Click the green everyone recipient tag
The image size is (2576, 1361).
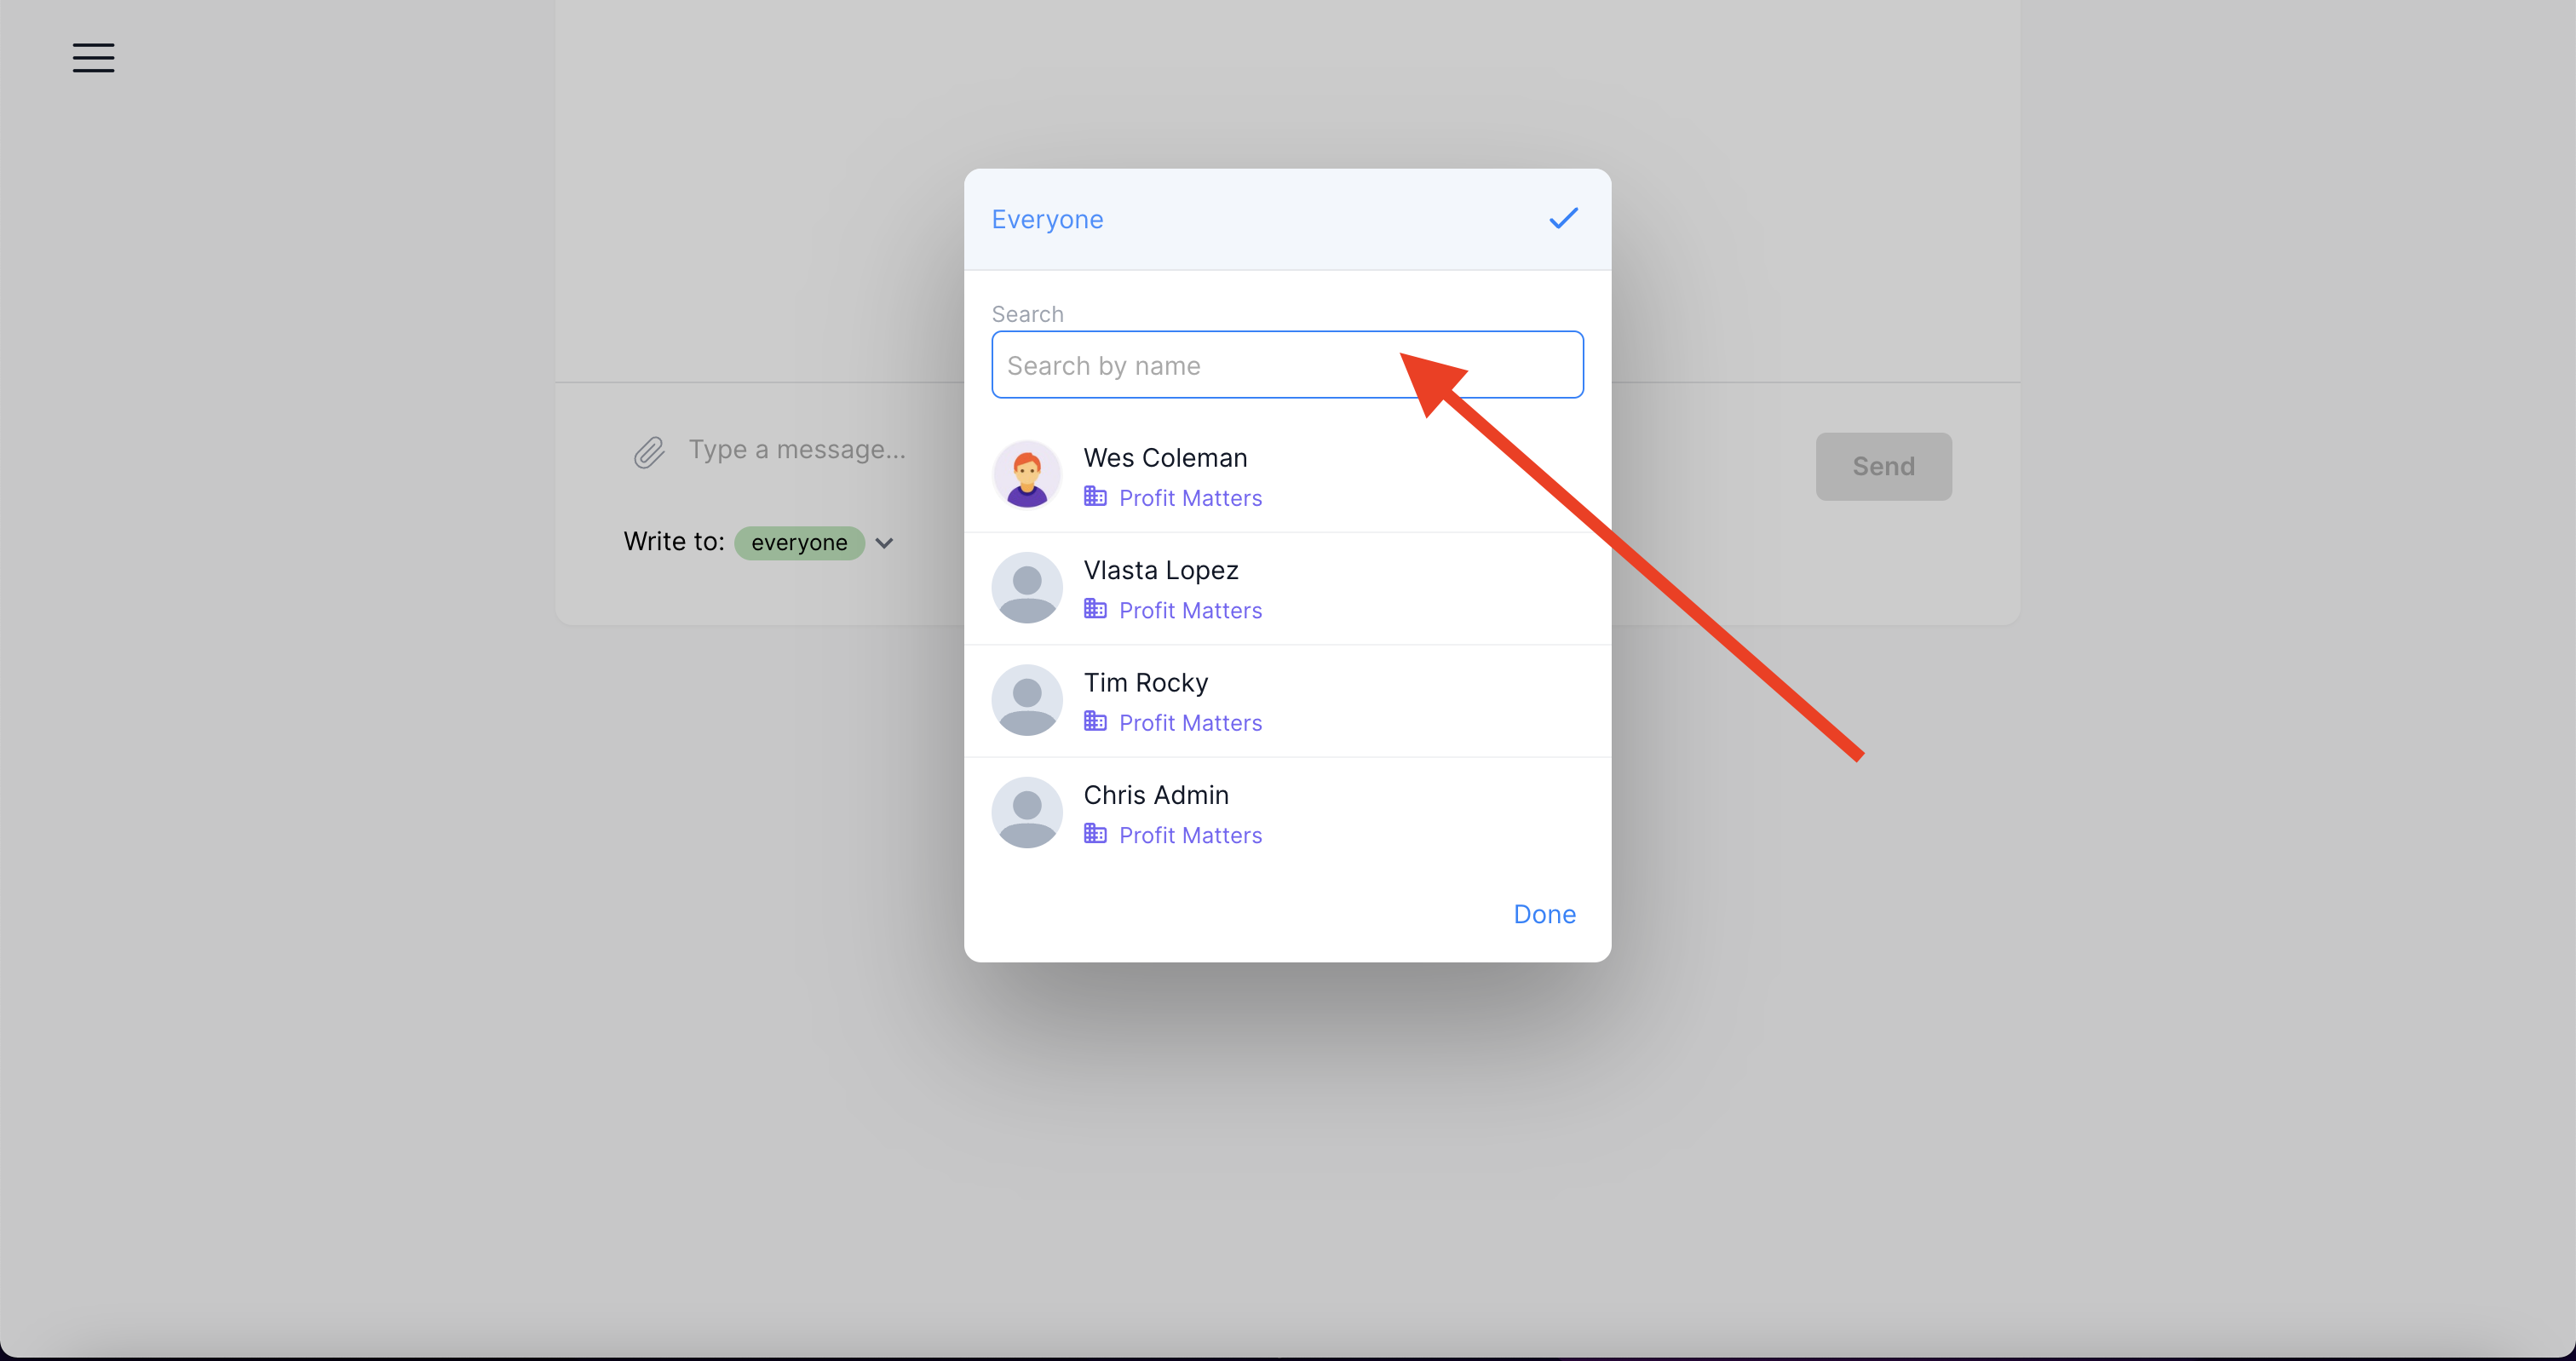coord(799,542)
